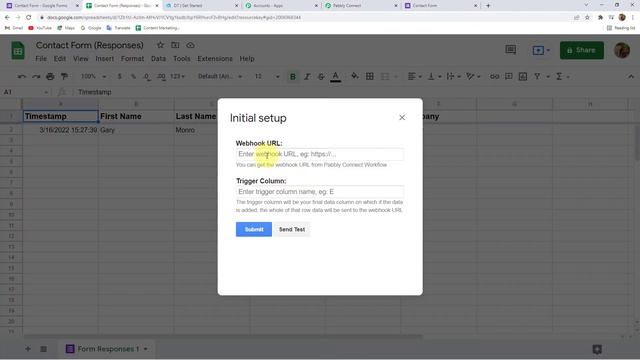The width and height of the screenshot is (640, 360).
Task: Click the paint format icon
Action: [64, 76]
